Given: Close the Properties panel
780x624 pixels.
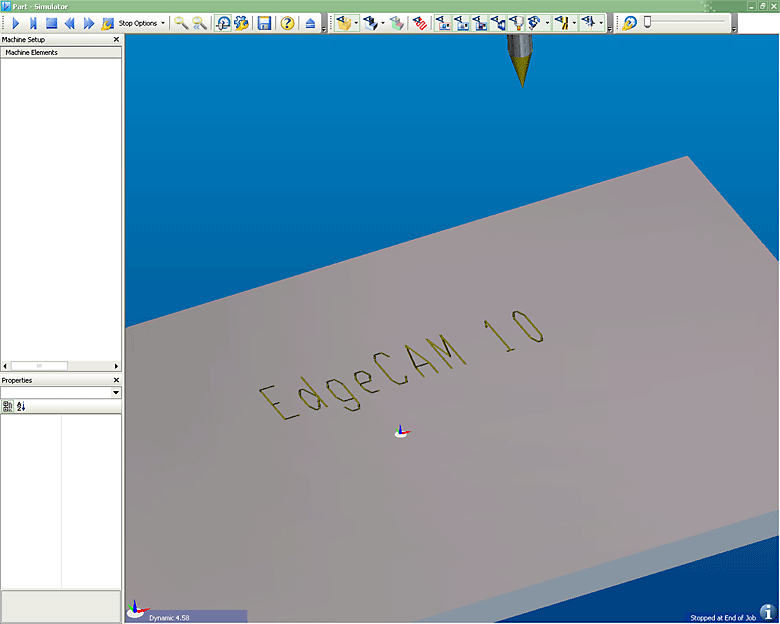Looking at the screenshot, I should (x=116, y=380).
